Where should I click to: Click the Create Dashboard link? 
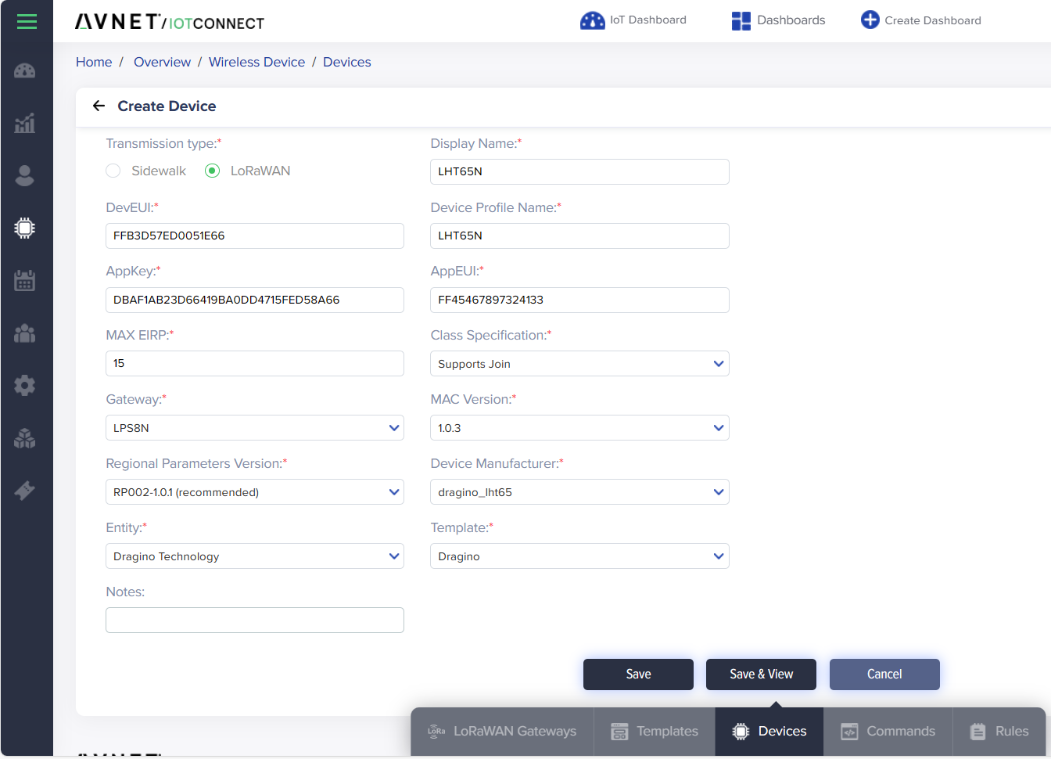(x=932, y=21)
